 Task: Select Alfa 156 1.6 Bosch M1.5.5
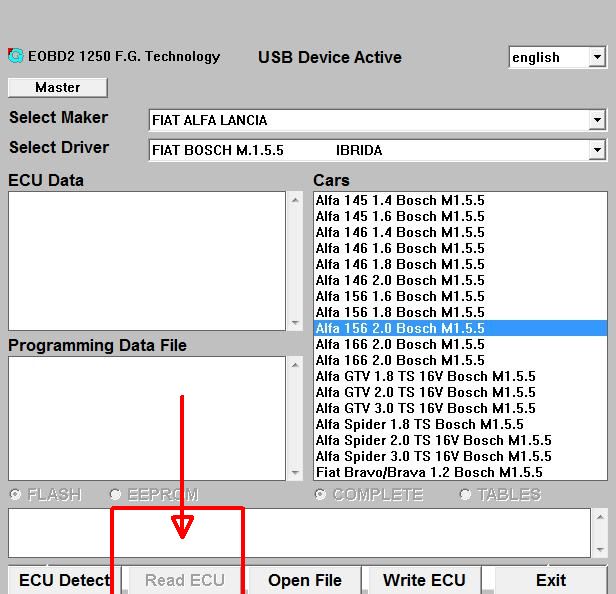460,296
